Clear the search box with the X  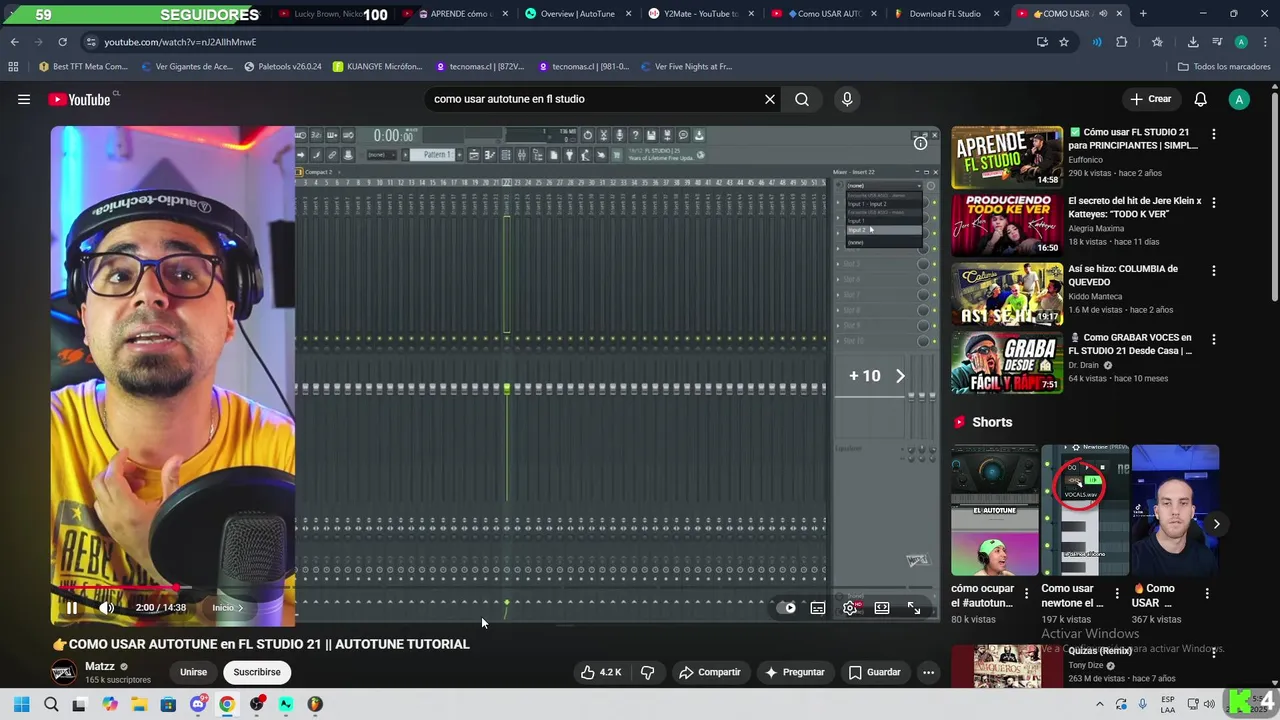770,99
